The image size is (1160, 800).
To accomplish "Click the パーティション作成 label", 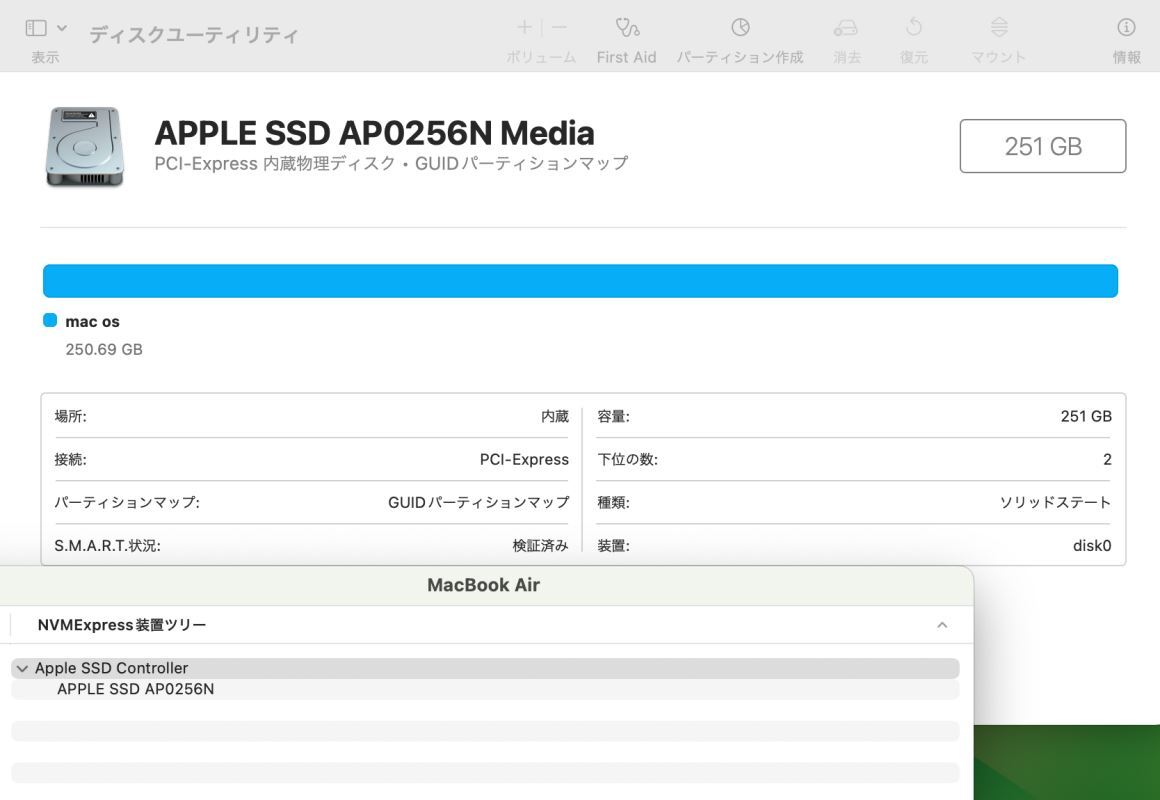I will [x=740, y=57].
